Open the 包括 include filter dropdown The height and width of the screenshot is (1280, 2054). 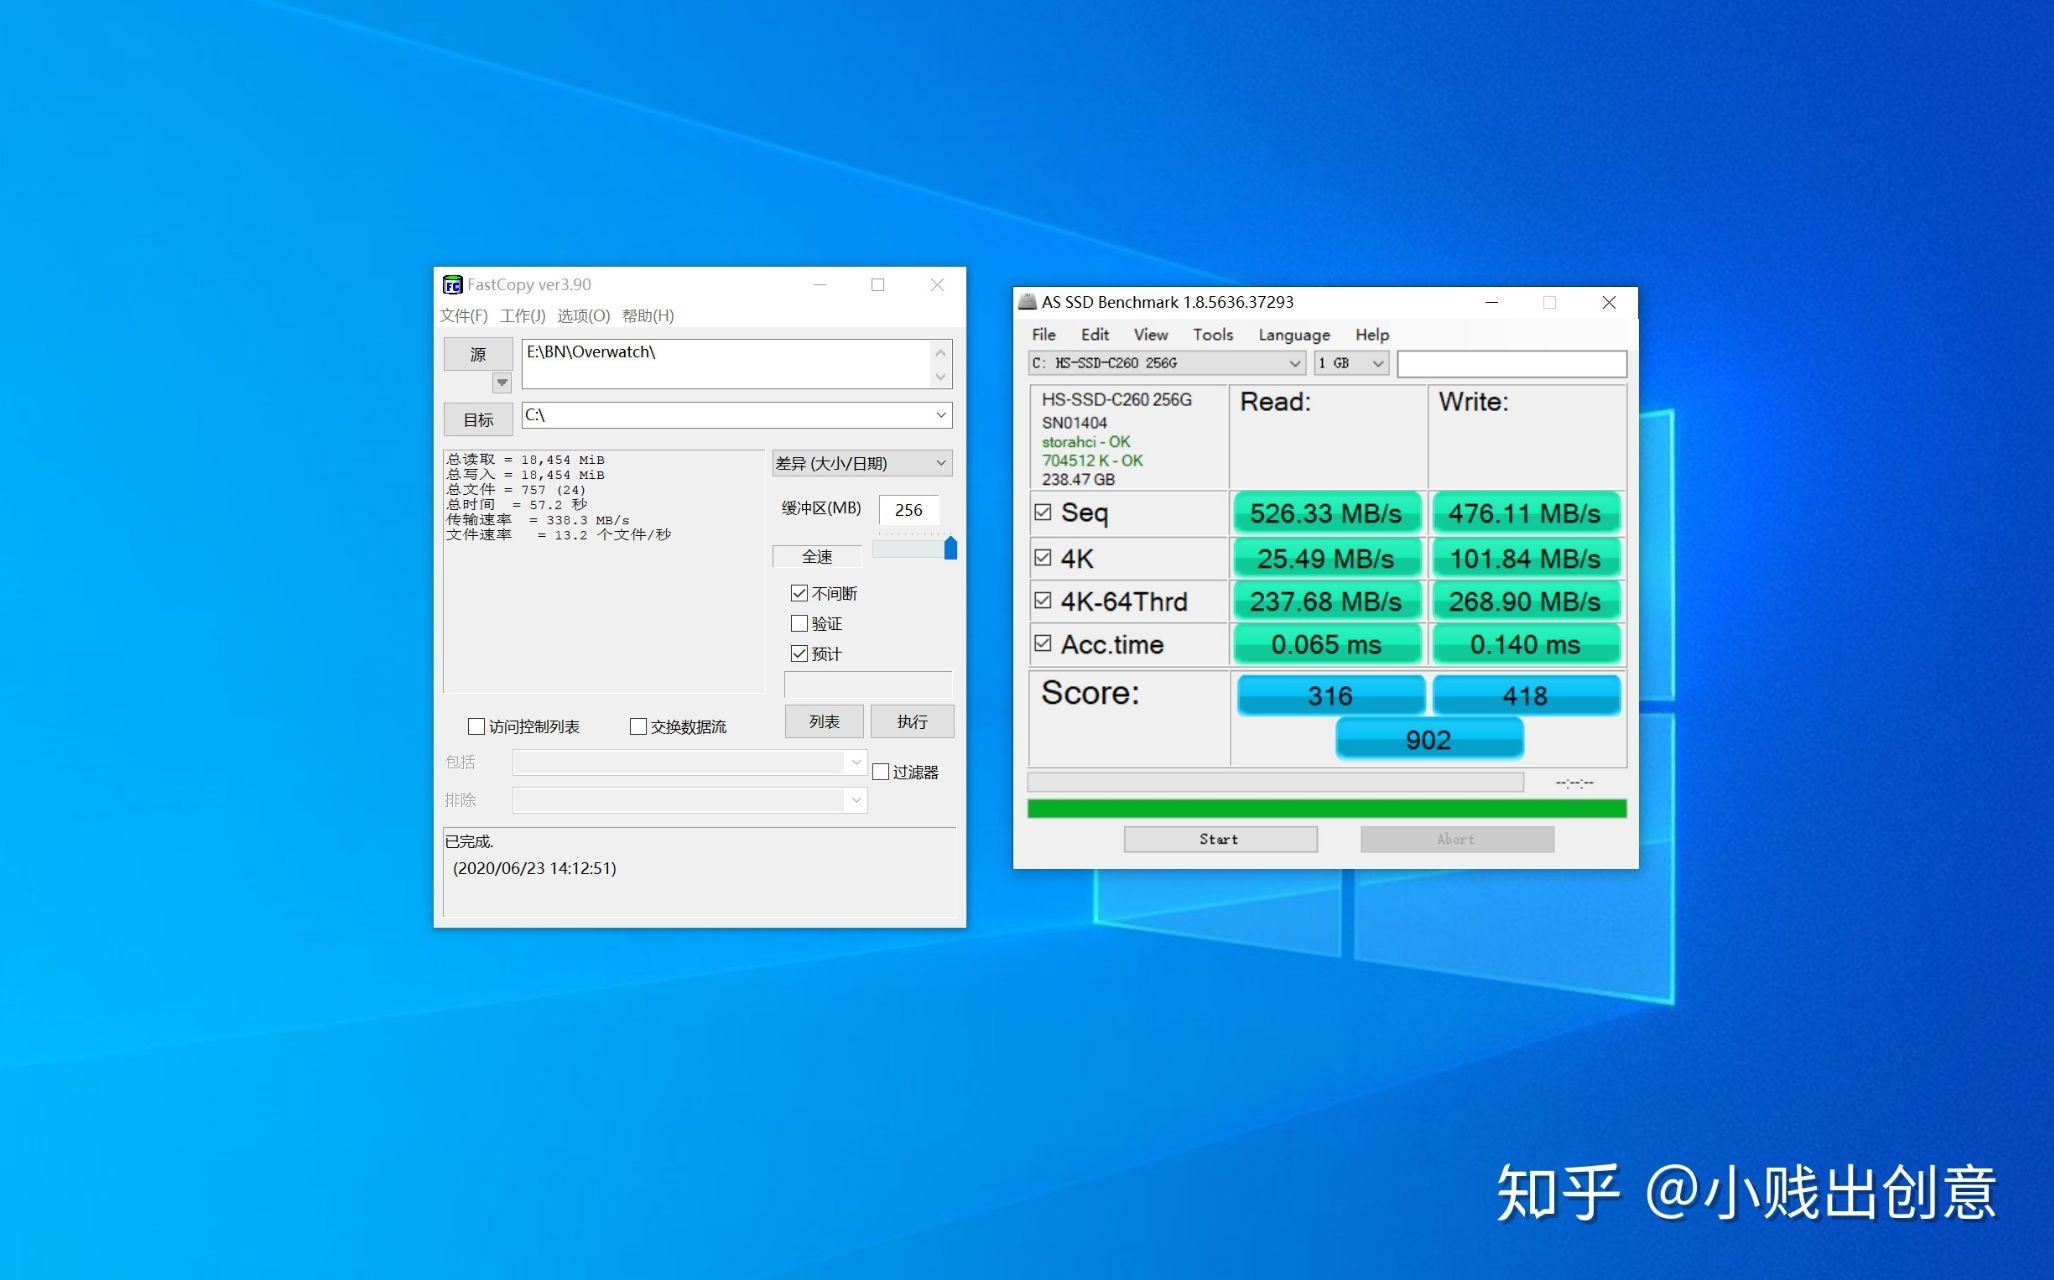point(690,762)
